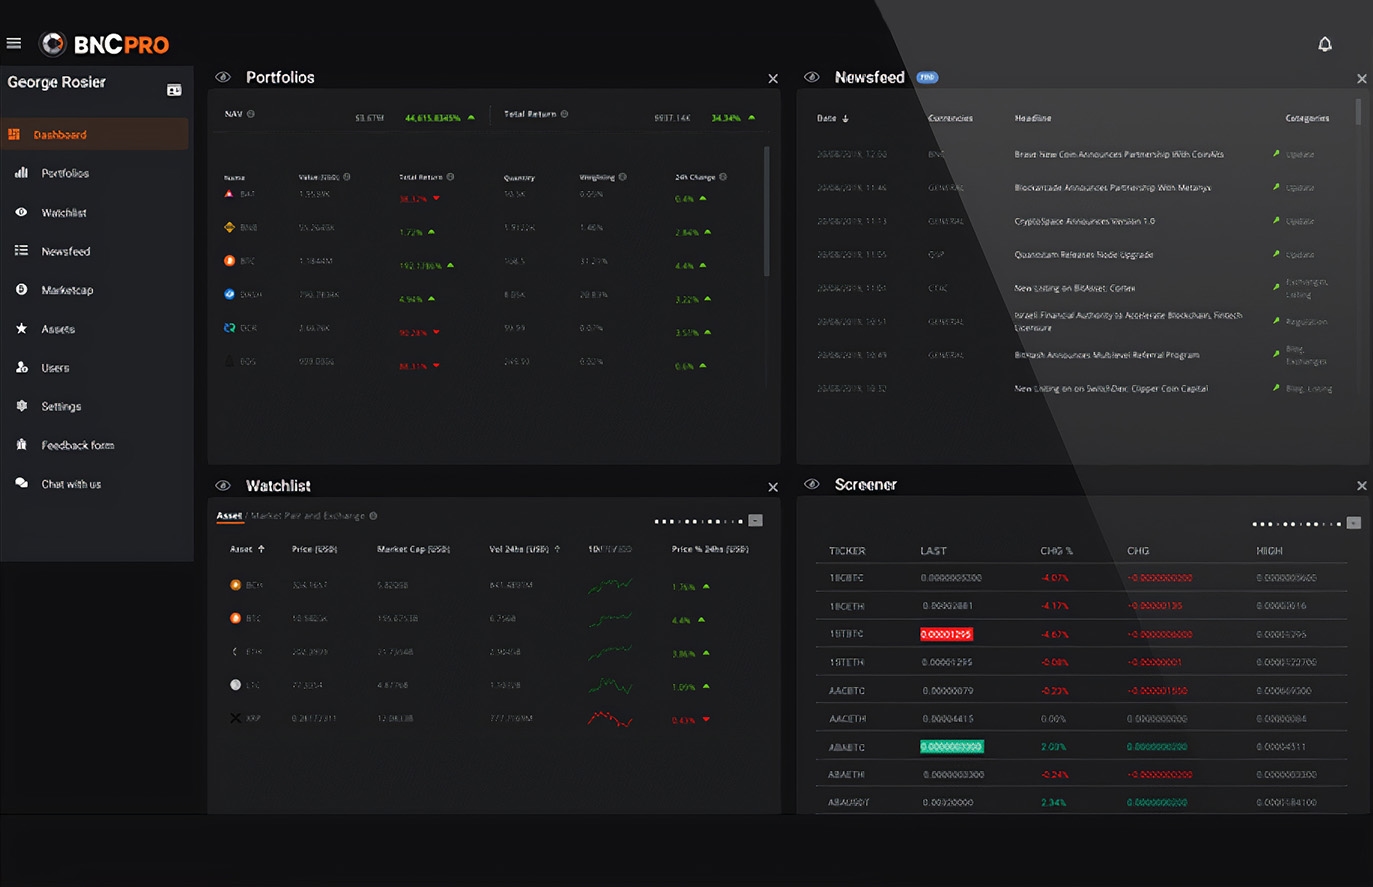Click the BTC sparkline chart in Watchlist
1373x887 pixels.
610,619
